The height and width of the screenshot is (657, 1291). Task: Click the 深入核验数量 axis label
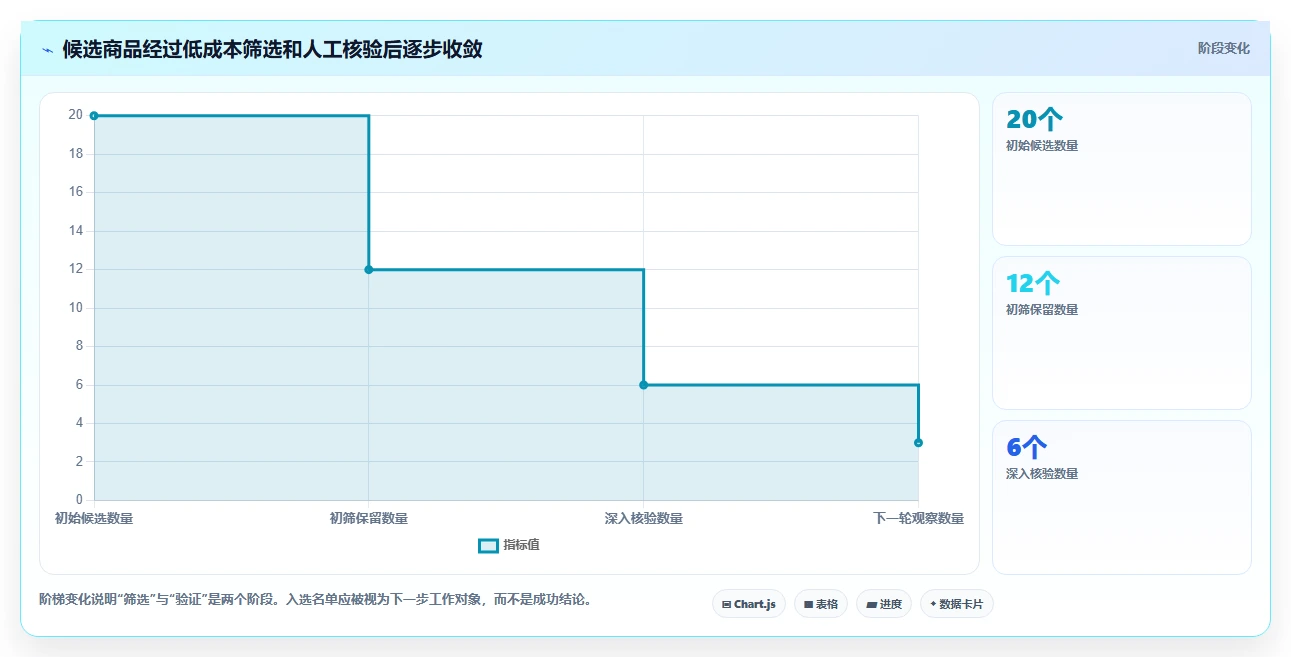[x=643, y=518]
